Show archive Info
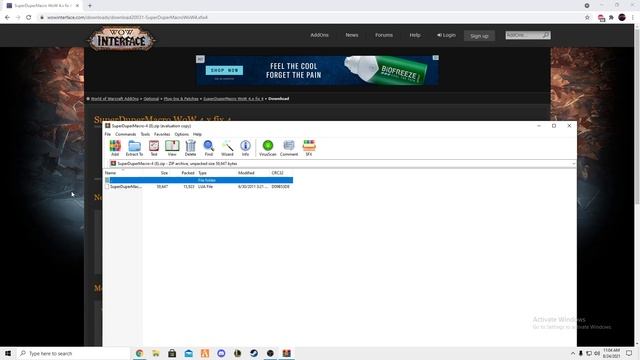The width and height of the screenshot is (640, 360). [245, 148]
